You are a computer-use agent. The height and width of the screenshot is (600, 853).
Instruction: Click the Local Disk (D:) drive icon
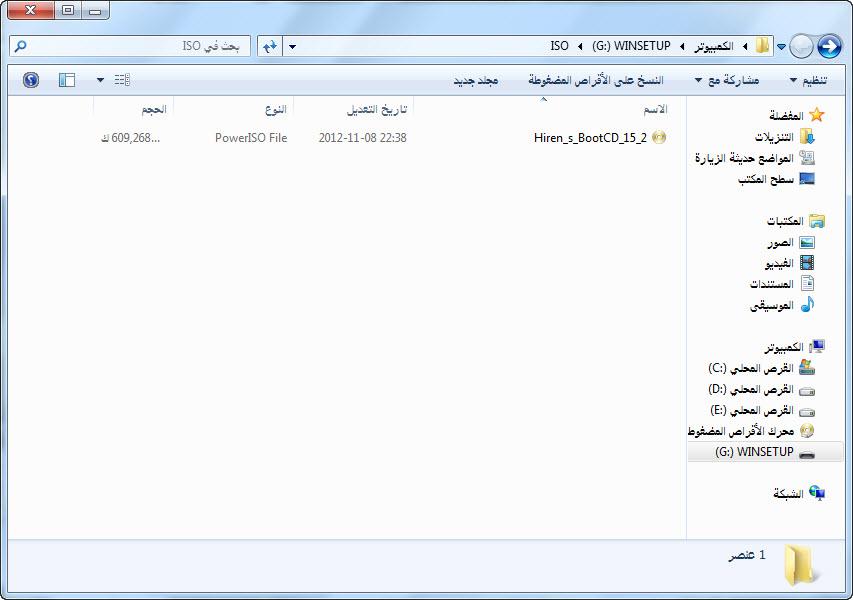[807, 390]
